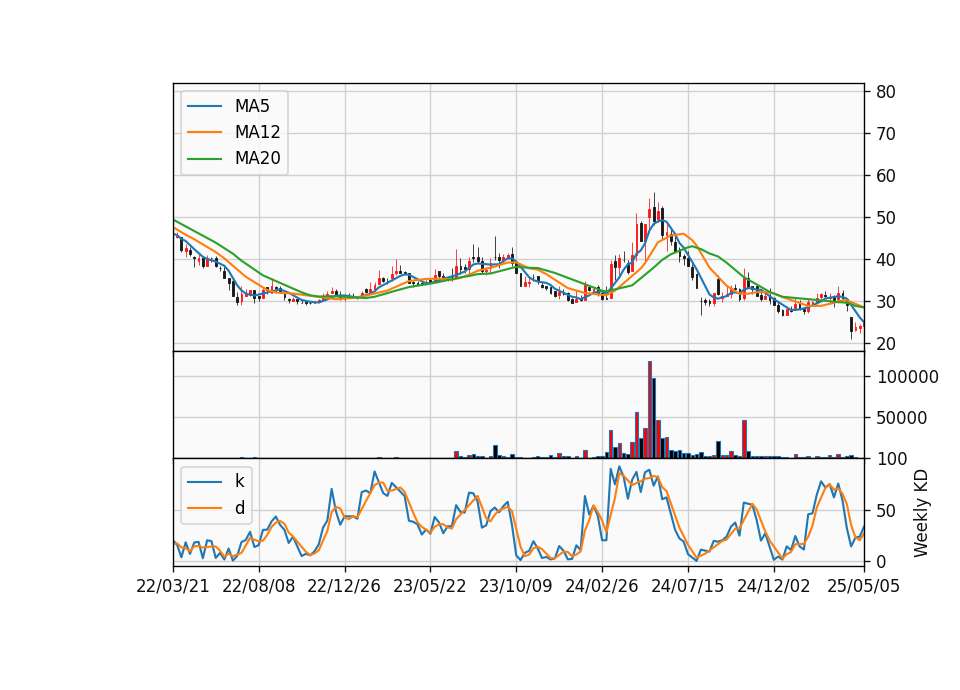The image size is (960, 690).
Task: Click the 22/08/08 date tick label
Action: click(x=258, y=586)
